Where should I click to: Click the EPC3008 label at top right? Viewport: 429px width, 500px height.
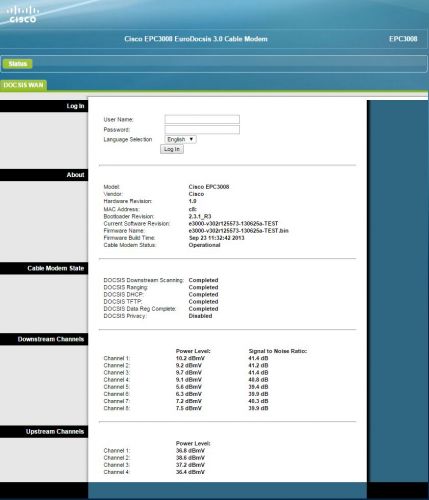coord(403,39)
